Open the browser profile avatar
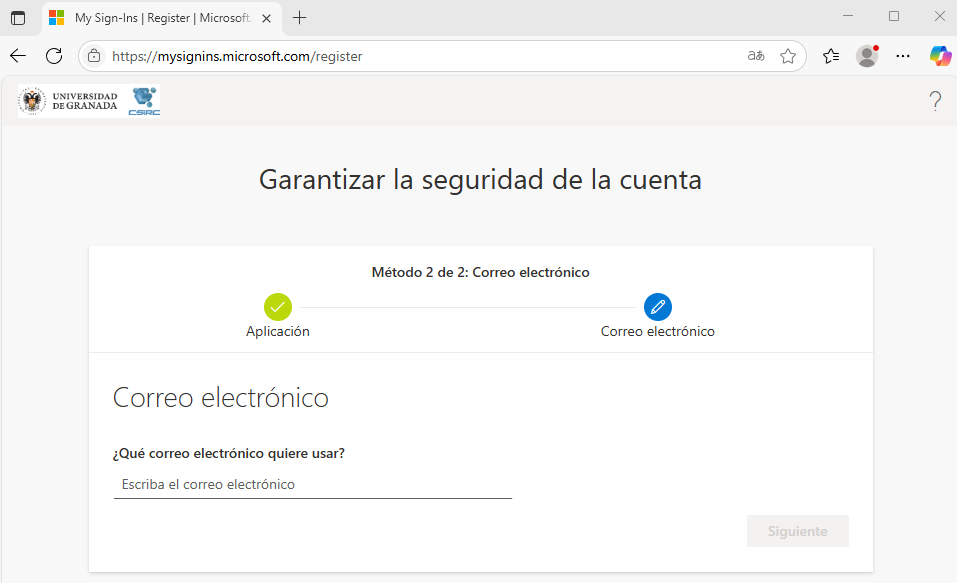The width and height of the screenshot is (957, 583). pos(867,56)
